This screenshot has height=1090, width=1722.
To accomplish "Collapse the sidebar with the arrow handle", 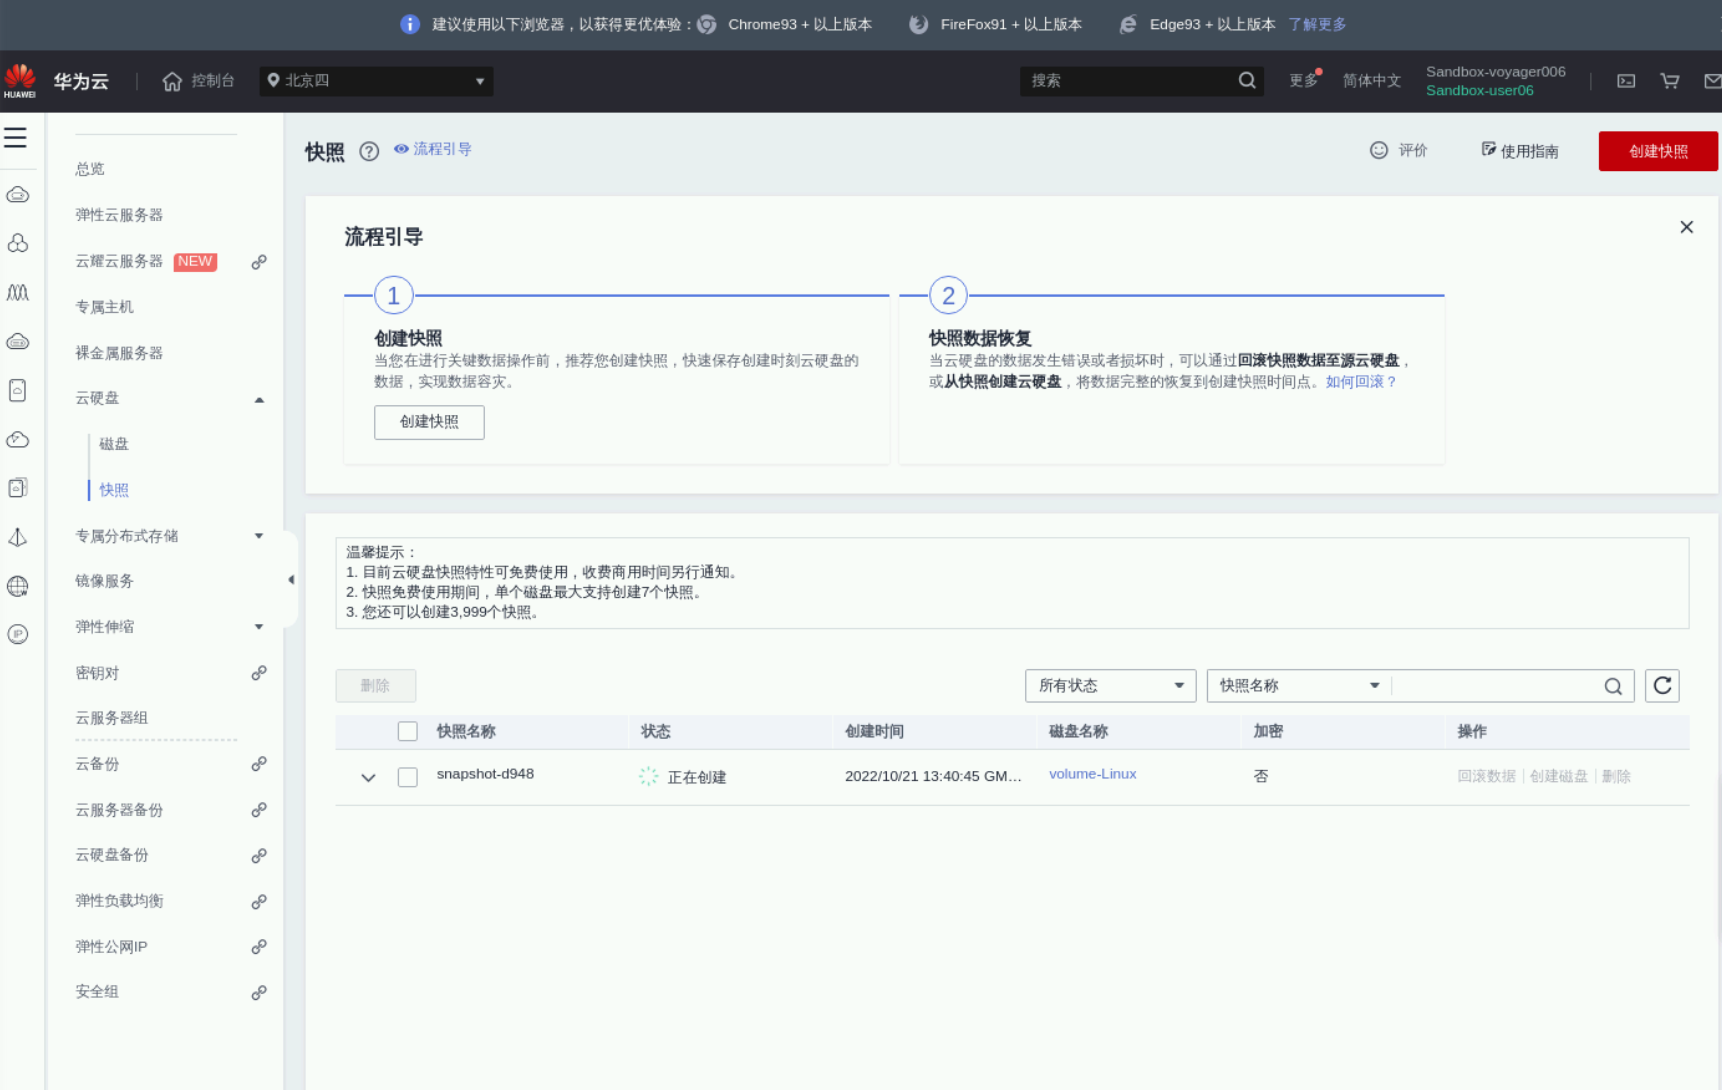I will click(x=291, y=580).
